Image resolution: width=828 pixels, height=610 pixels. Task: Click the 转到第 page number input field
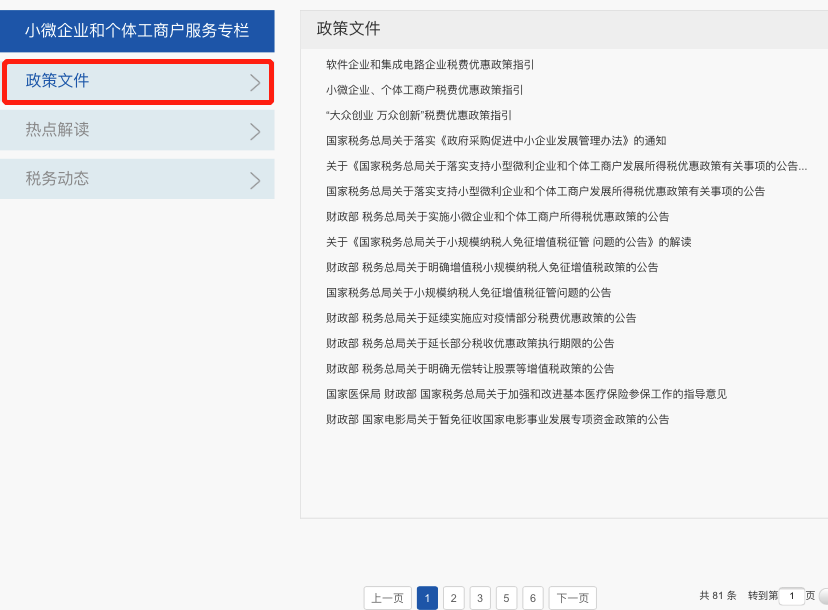pyautogui.click(x=792, y=596)
